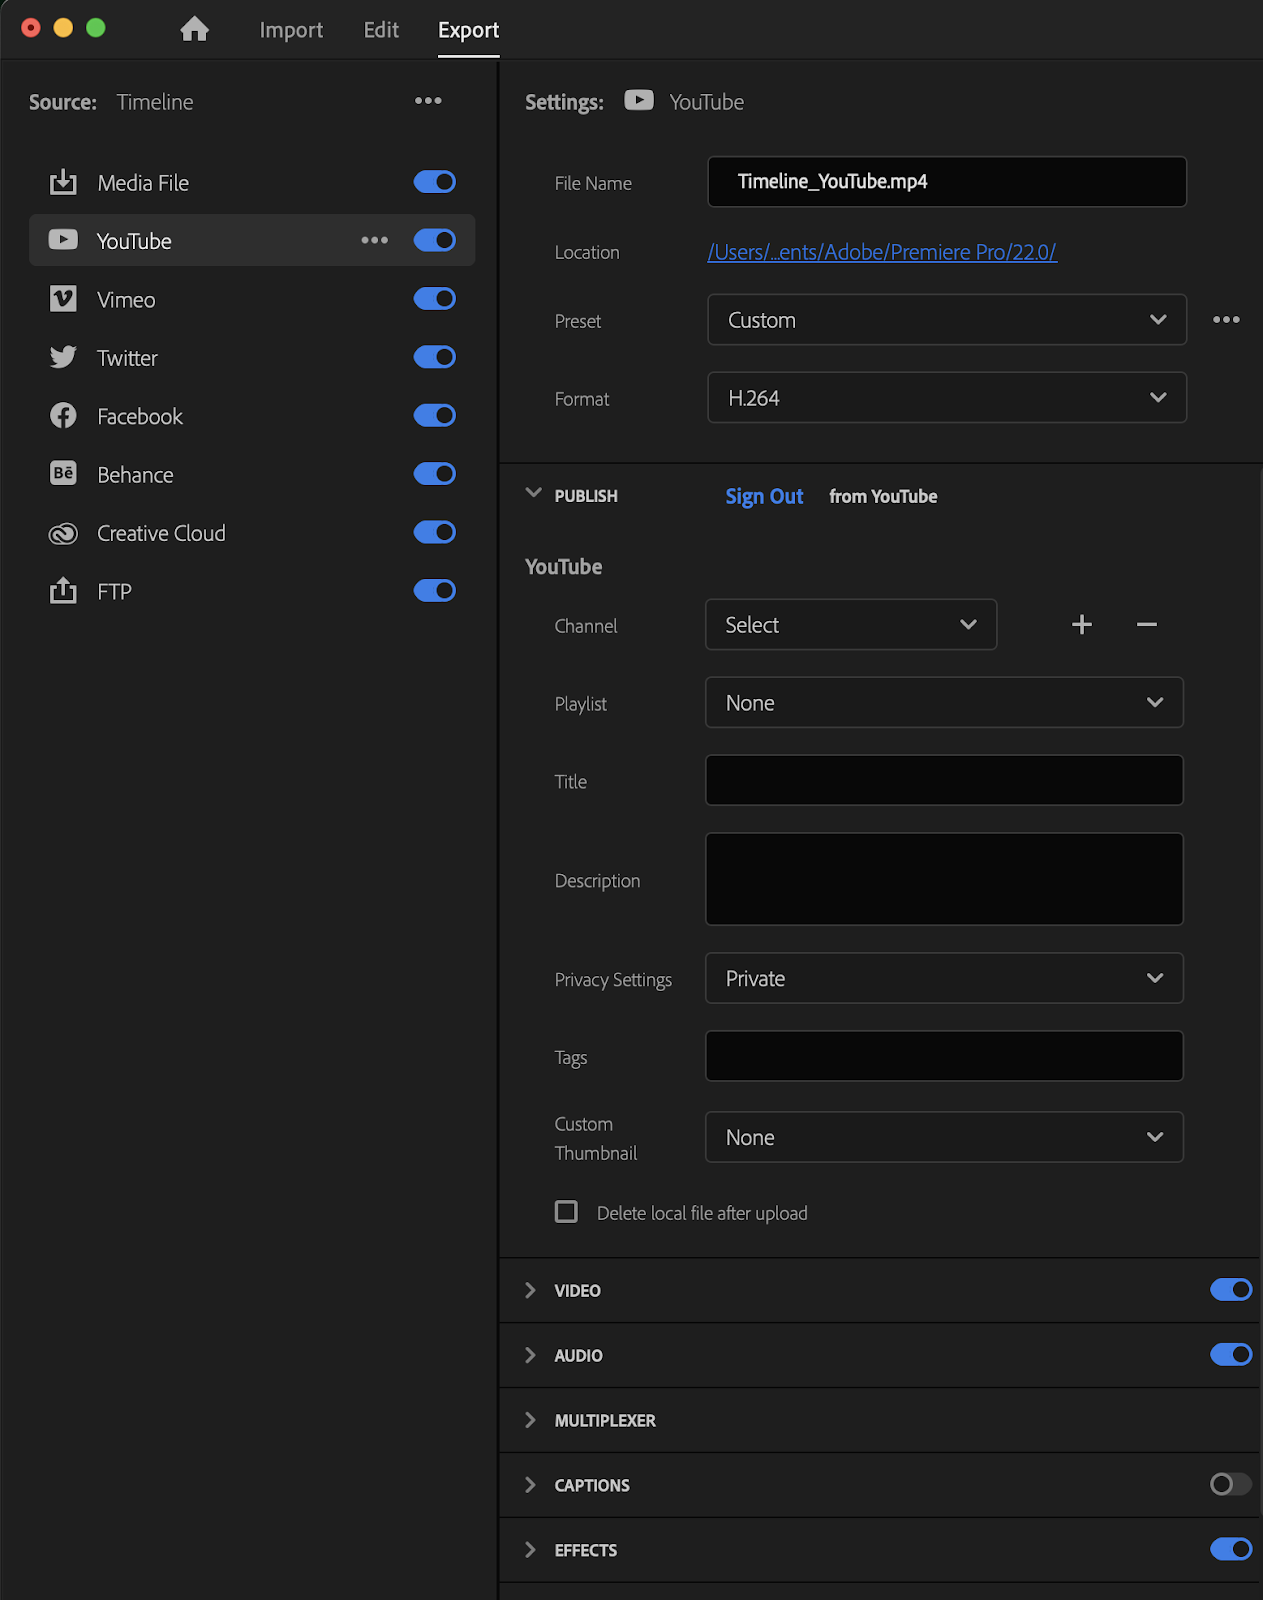
Task: Click the FTP upload icon
Action: 63,591
